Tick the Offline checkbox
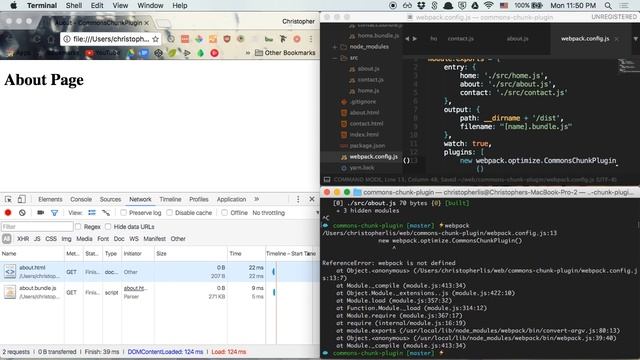The width and height of the screenshot is (640, 360). [x=224, y=213]
